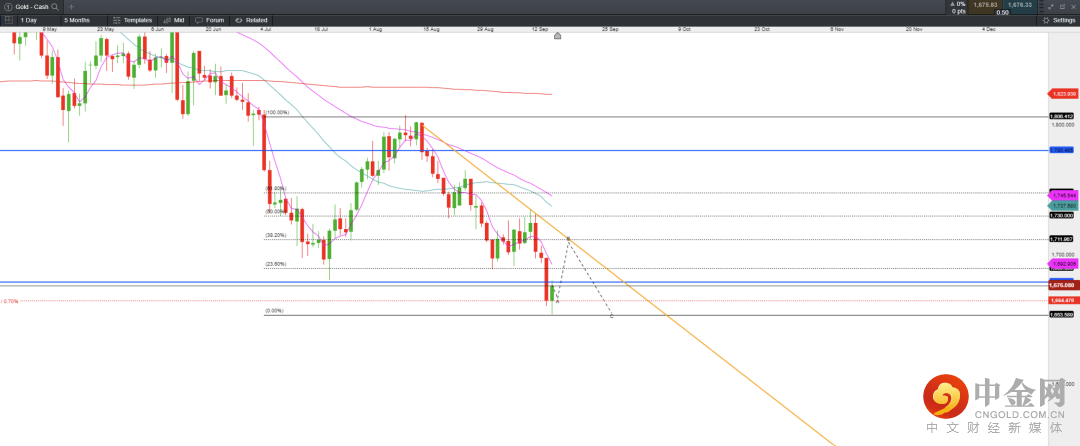This screenshot has height=446, width=1080.
Task: Add a new chart tab with plus icon
Action: [71, 6]
